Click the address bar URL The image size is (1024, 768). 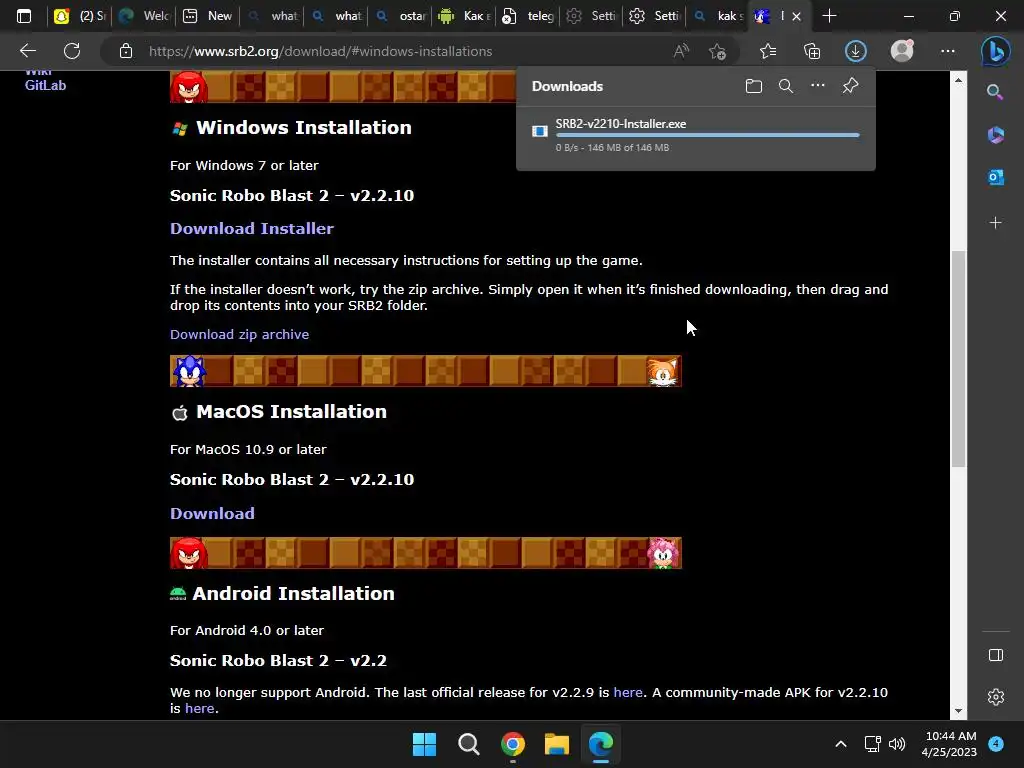(320, 51)
